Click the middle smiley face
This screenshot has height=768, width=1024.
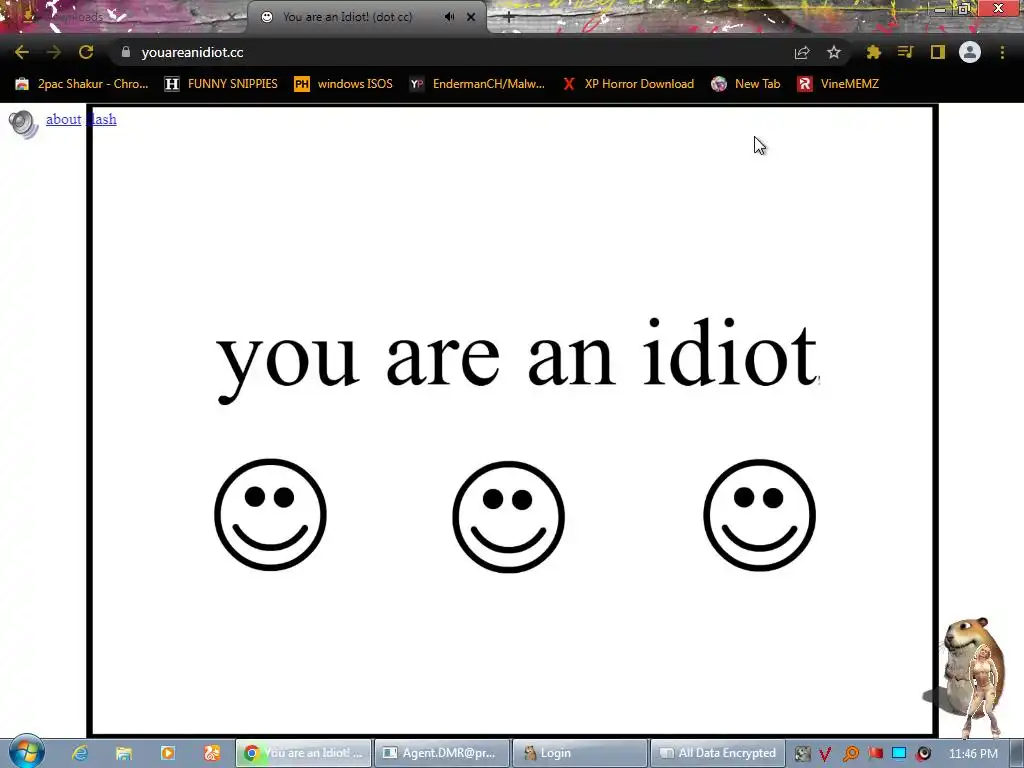(x=509, y=517)
